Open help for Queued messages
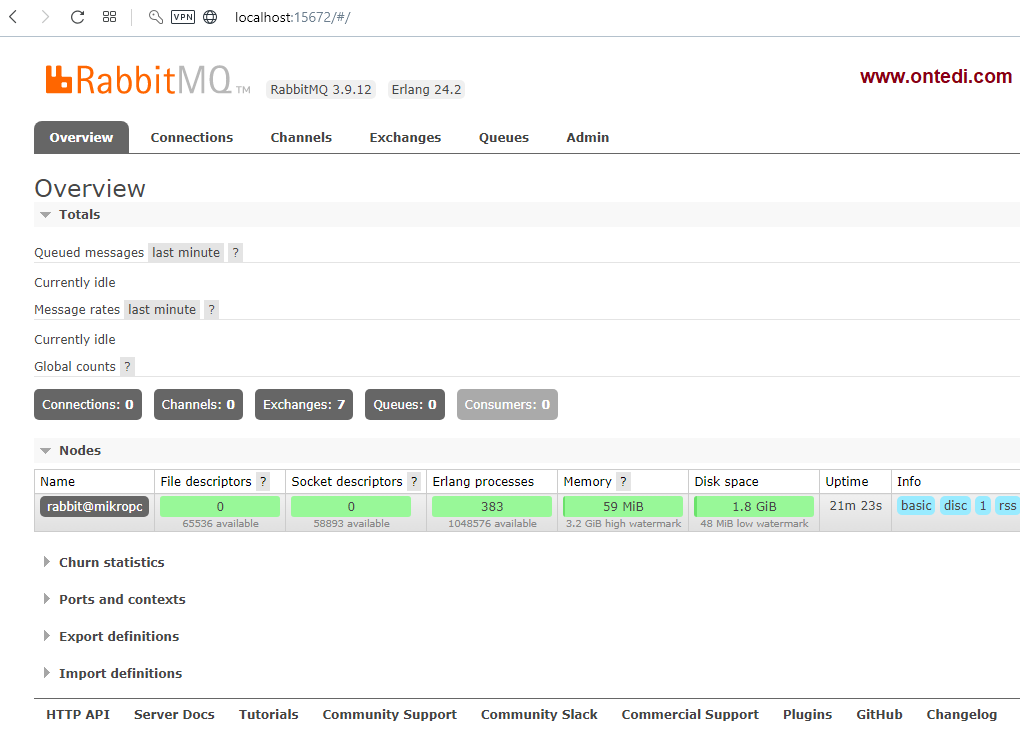 (x=235, y=252)
